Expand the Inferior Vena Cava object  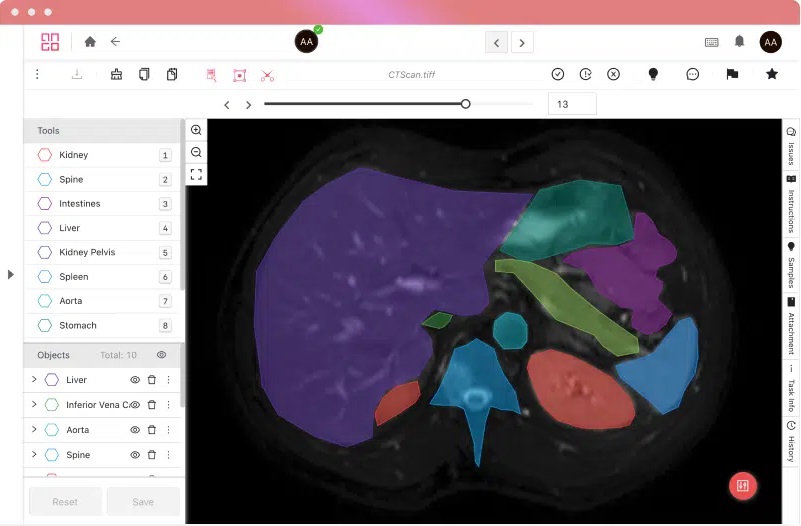point(33,405)
